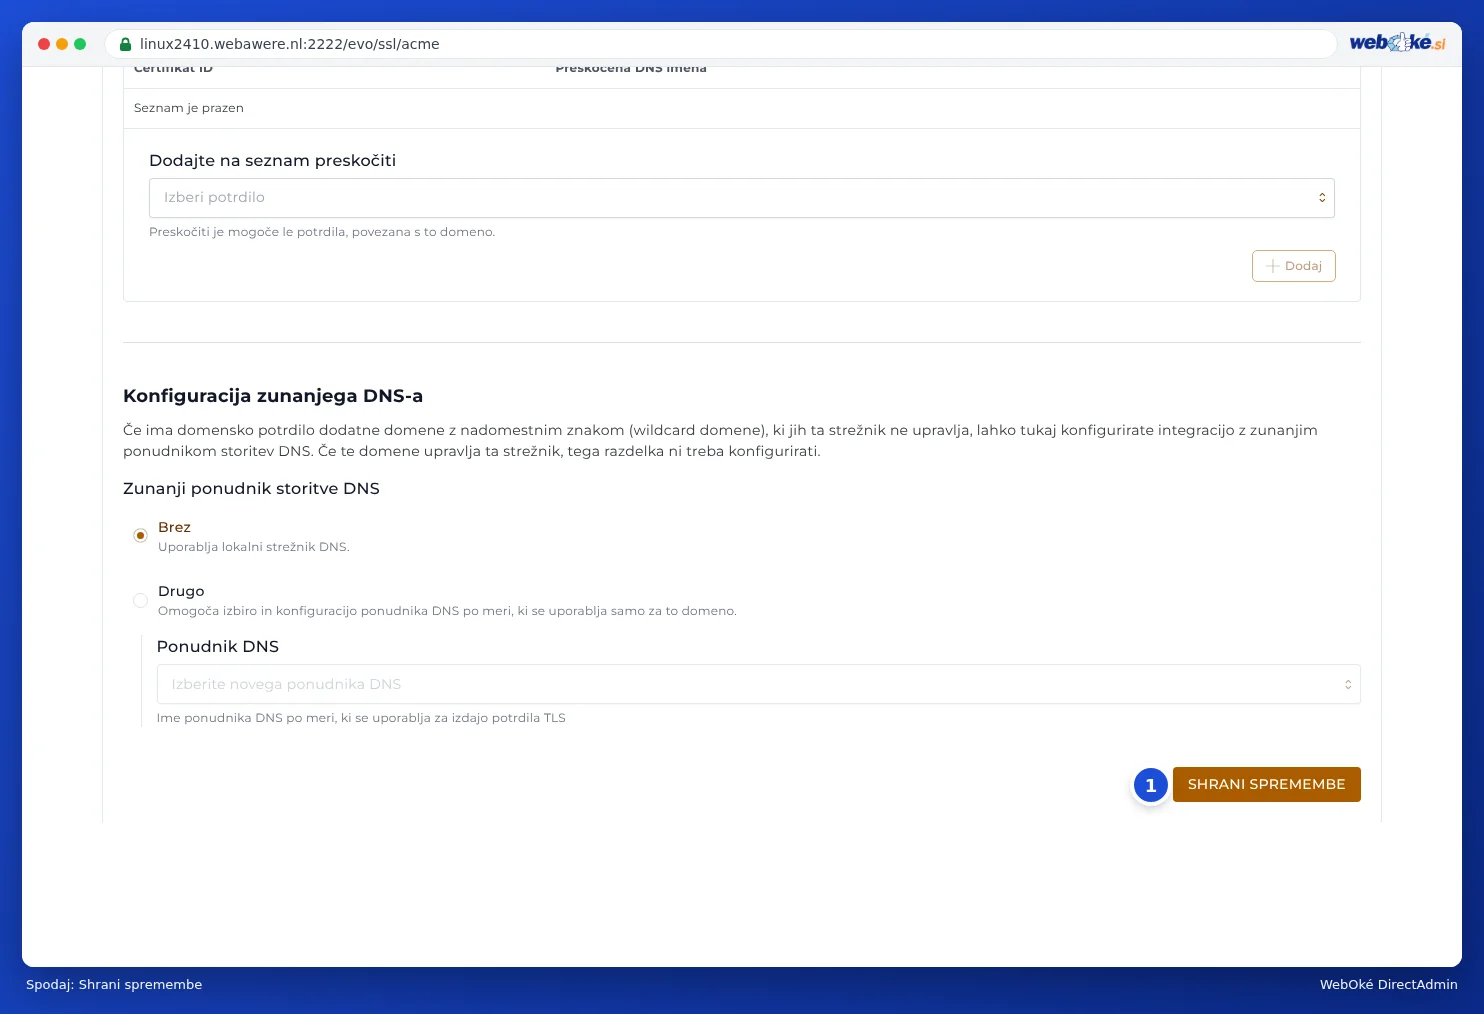
Task: Click the 'Zunanji ponudnik storitve DNS' label
Action: [251, 488]
